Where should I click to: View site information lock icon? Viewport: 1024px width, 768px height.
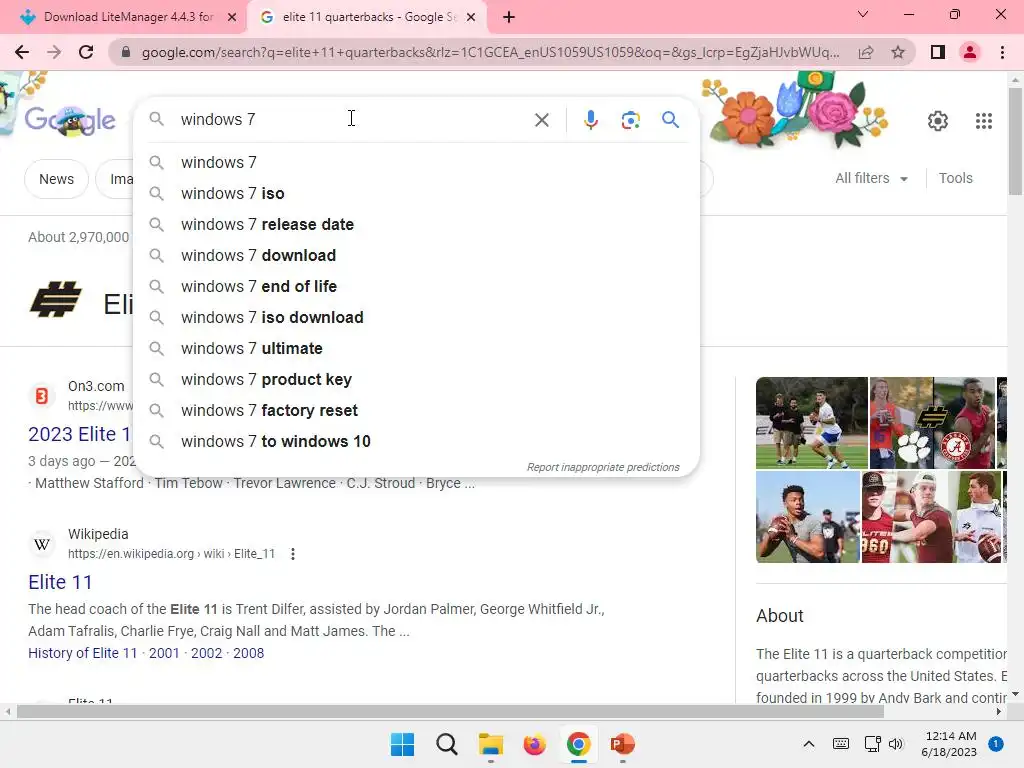coord(126,52)
